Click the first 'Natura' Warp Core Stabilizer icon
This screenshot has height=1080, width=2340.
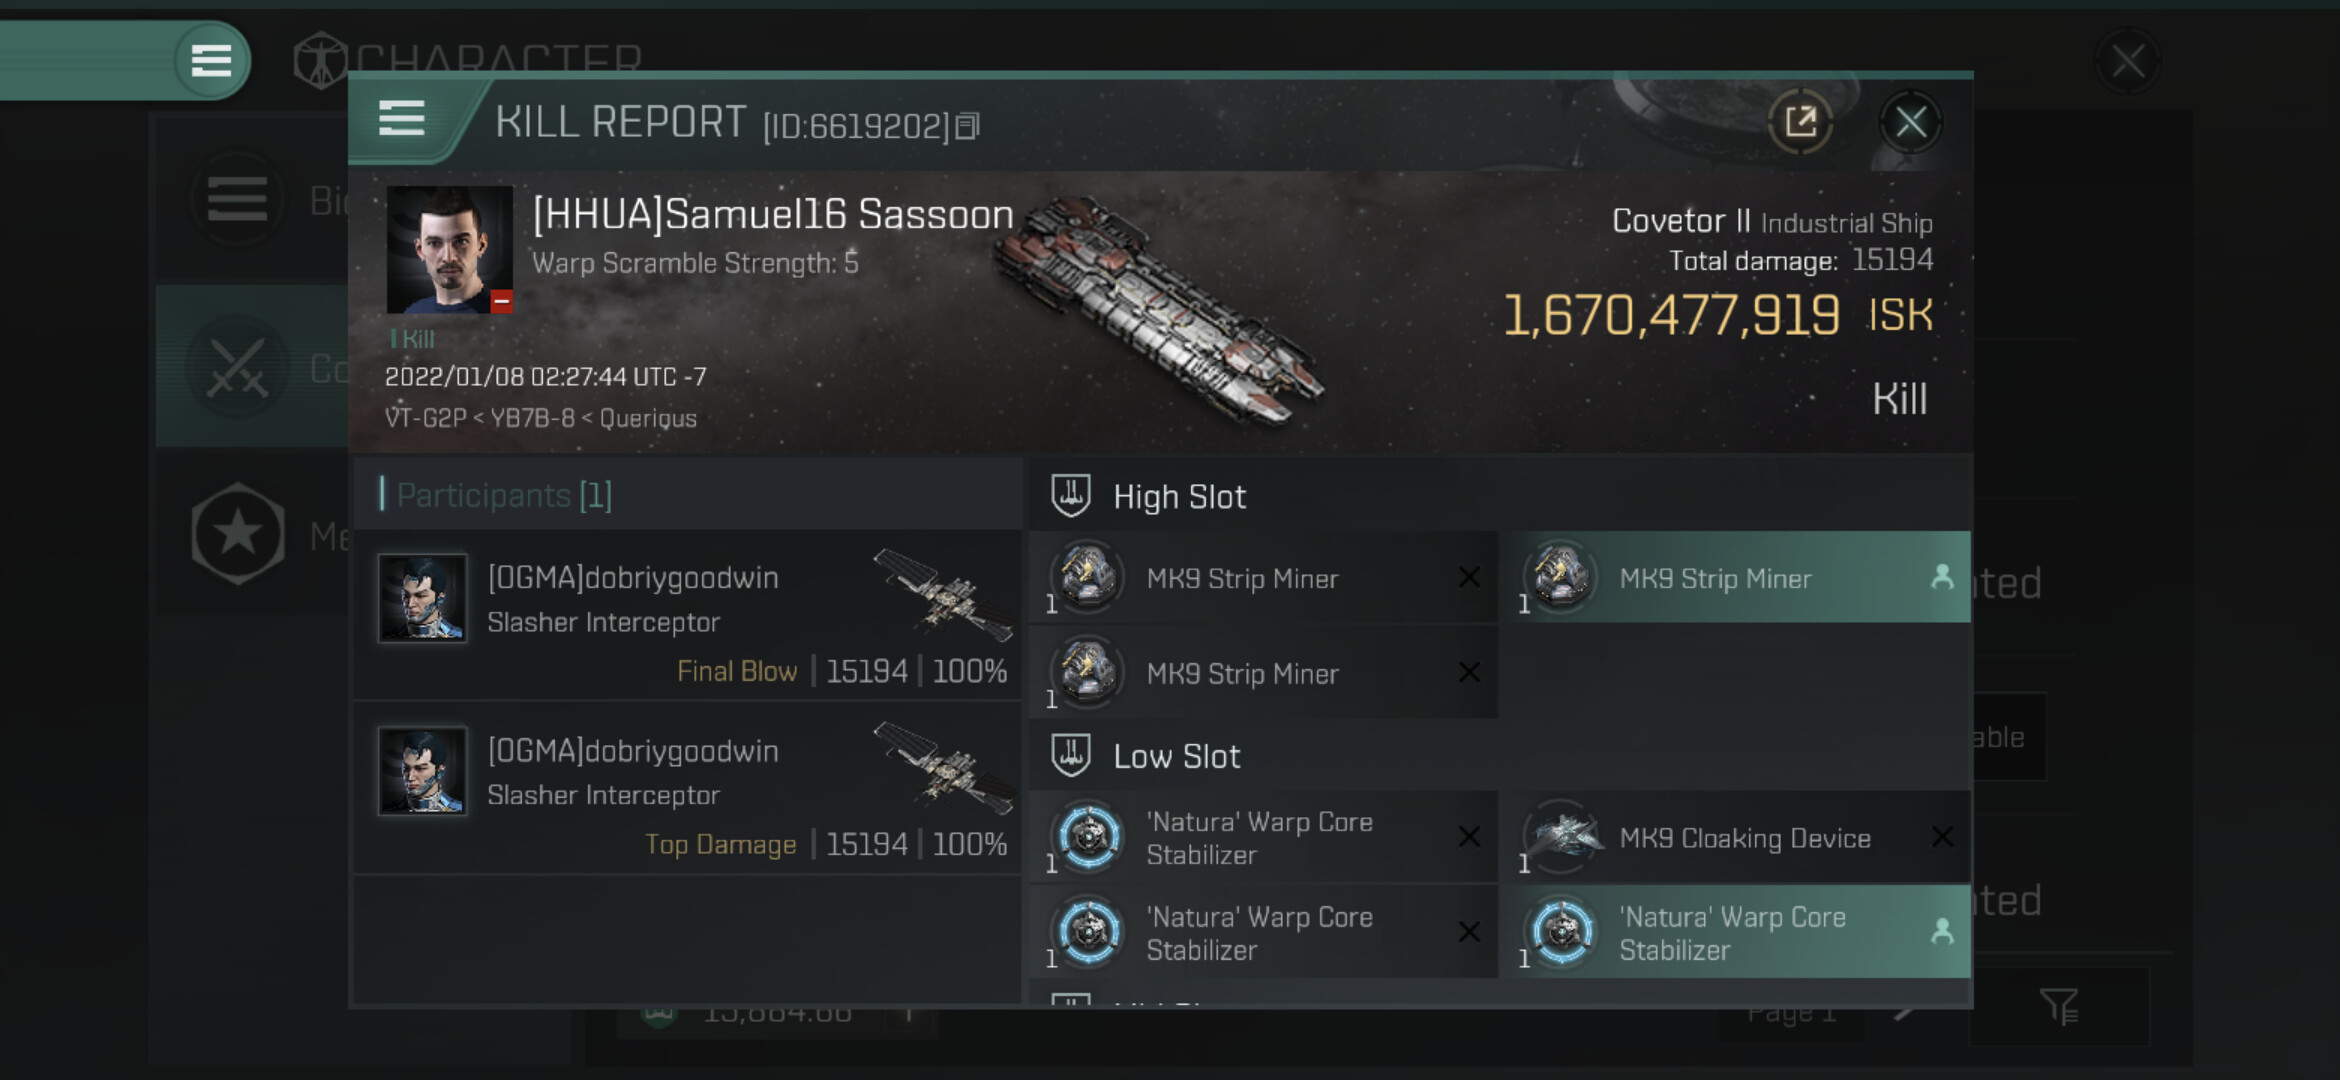pyautogui.click(x=1089, y=837)
